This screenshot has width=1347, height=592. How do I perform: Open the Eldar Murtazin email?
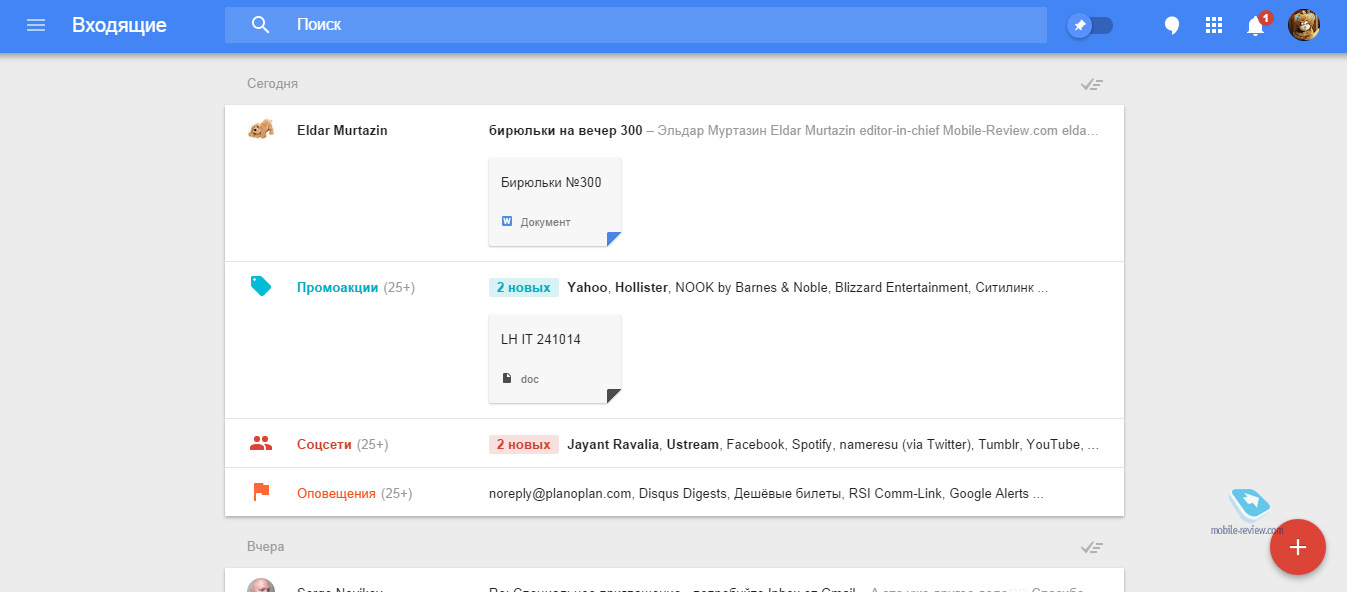coord(674,183)
